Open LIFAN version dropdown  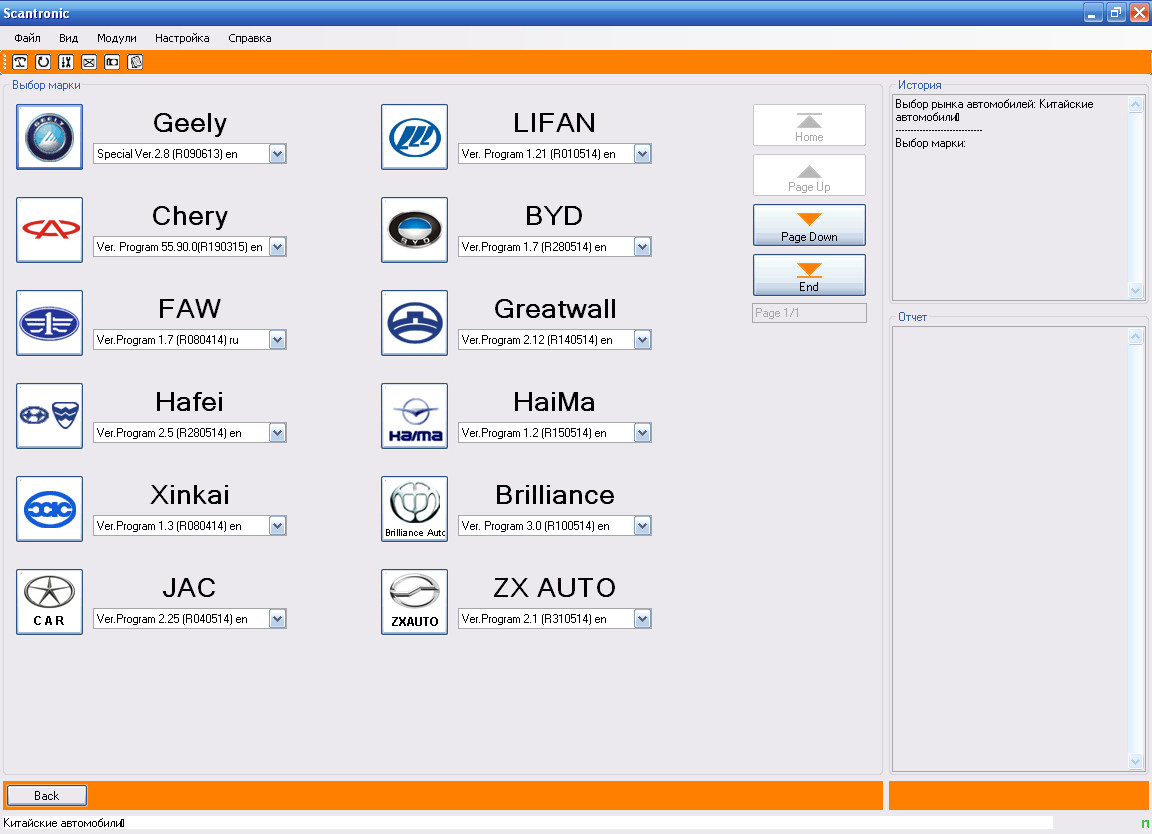coord(642,154)
